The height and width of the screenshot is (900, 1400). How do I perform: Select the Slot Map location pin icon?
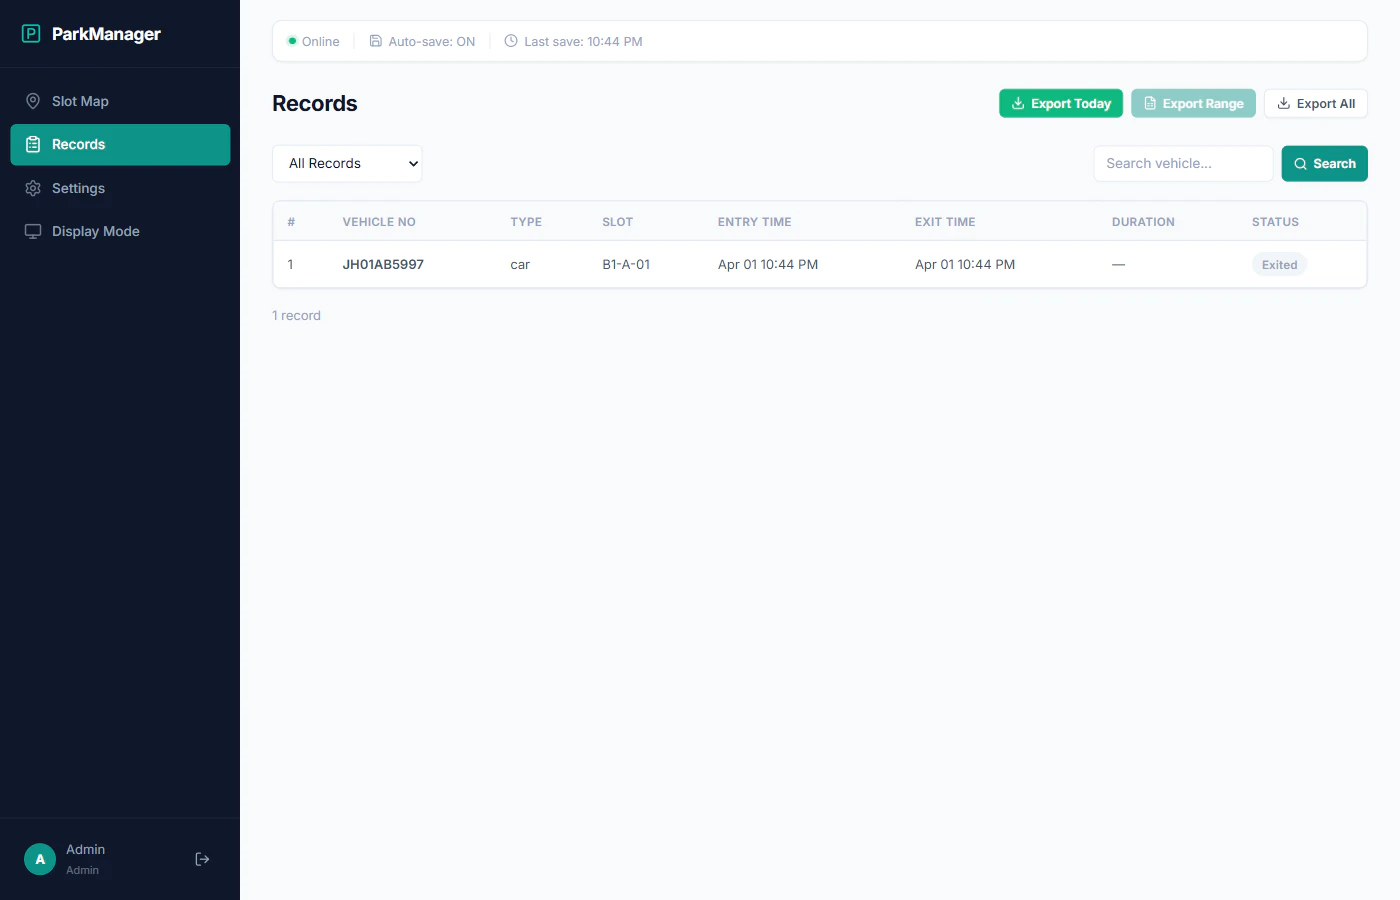click(x=33, y=101)
